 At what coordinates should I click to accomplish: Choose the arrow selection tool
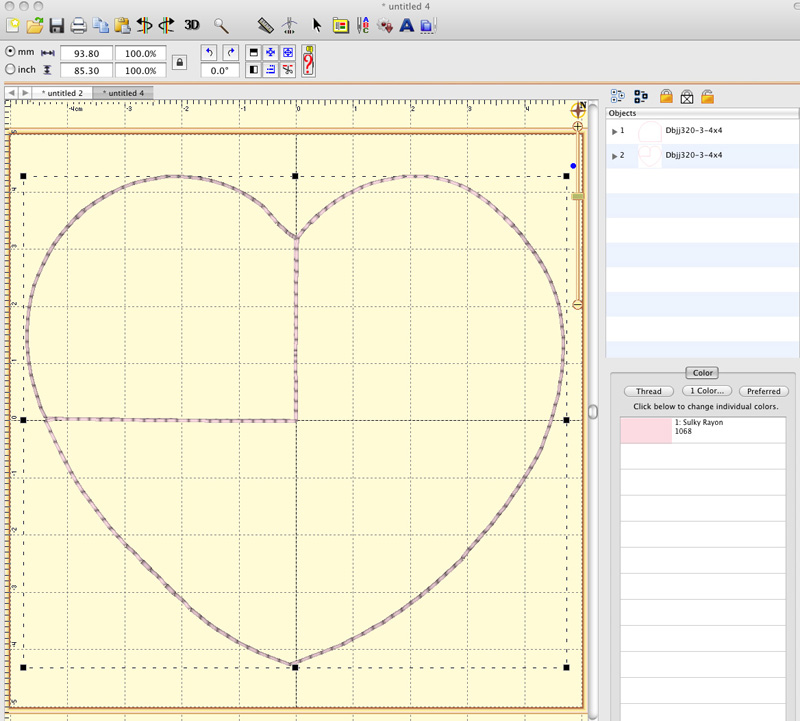(317, 26)
